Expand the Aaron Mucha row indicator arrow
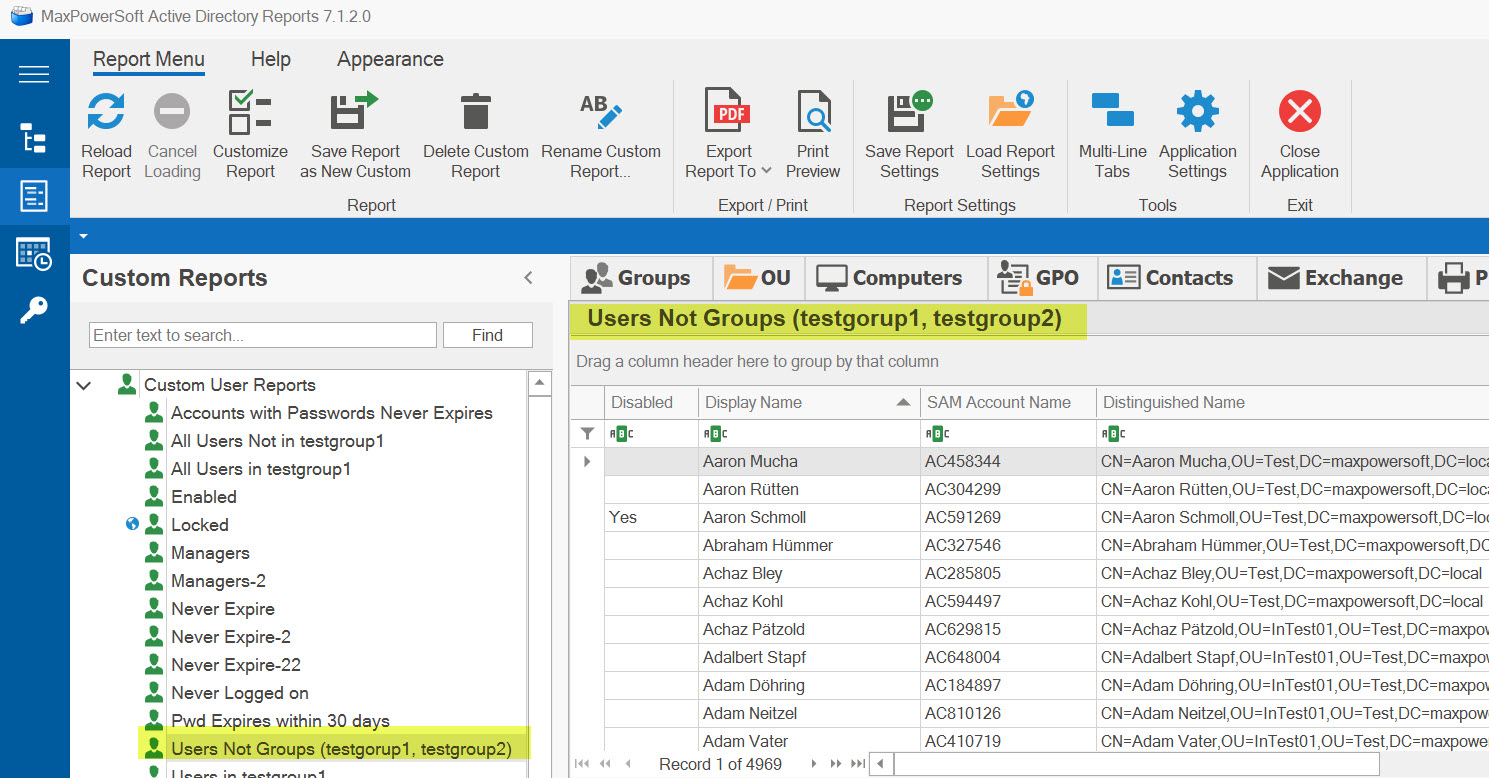 point(587,462)
